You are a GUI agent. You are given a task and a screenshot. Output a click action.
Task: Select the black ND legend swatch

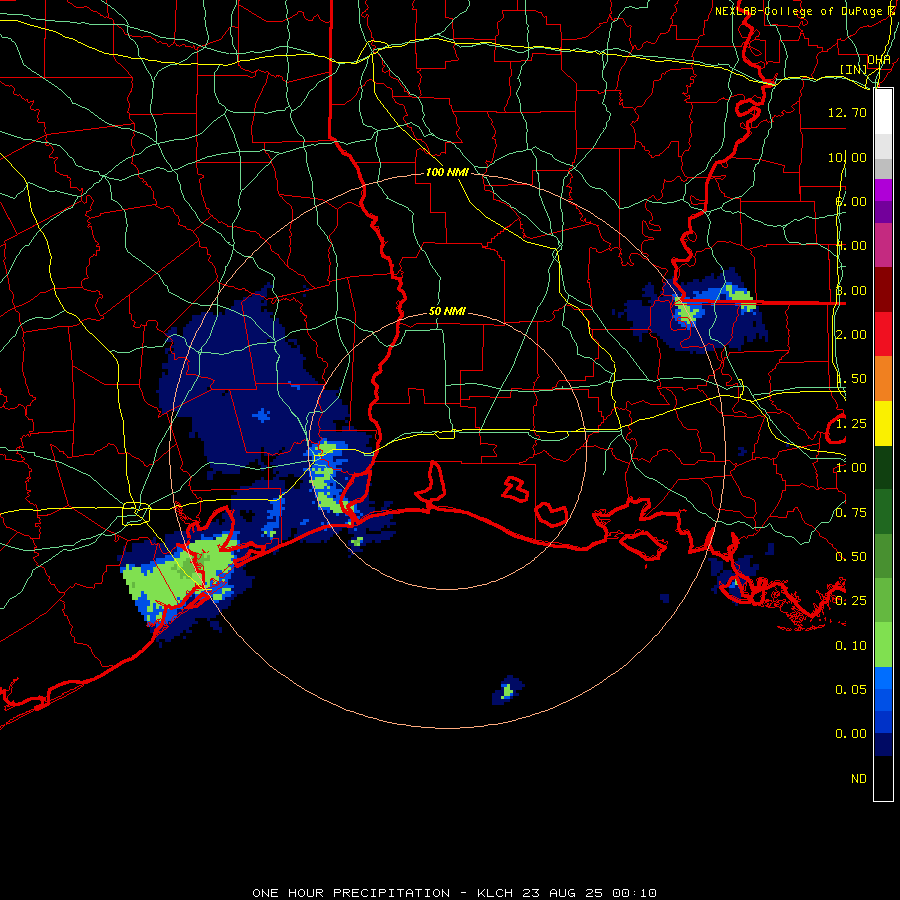click(883, 778)
